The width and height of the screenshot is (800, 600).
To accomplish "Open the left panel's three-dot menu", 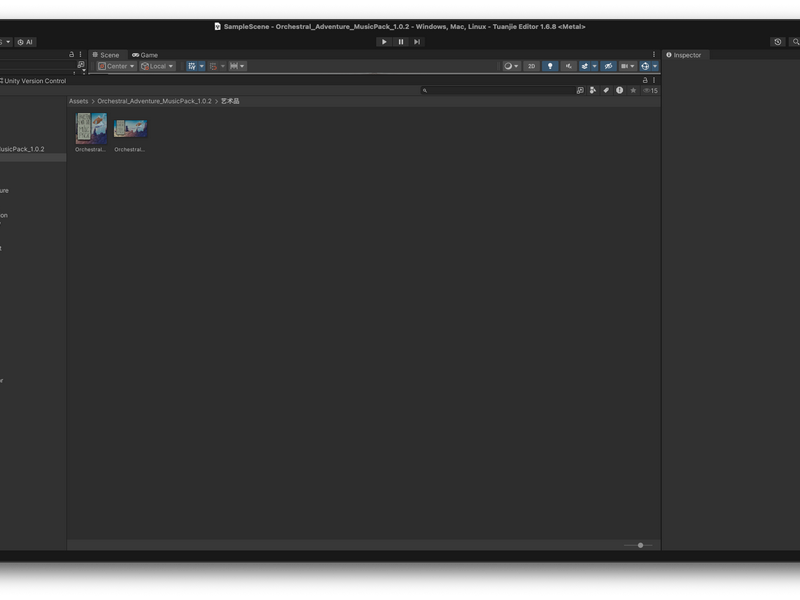I will pos(80,54).
